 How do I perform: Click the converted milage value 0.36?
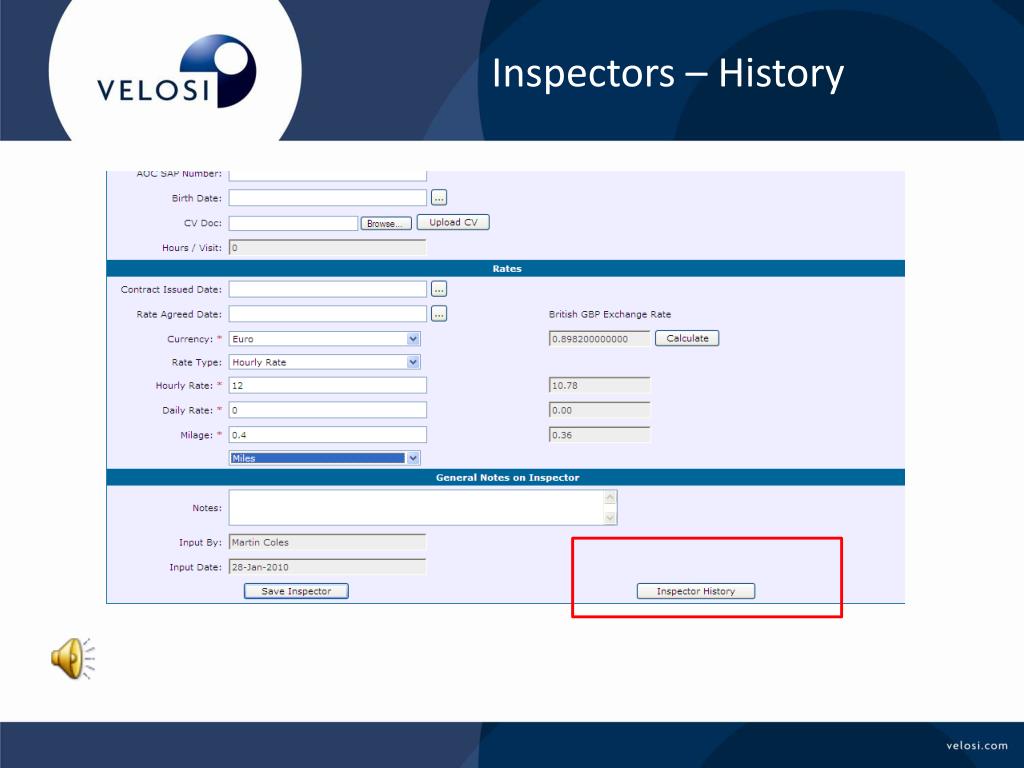pos(600,435)
